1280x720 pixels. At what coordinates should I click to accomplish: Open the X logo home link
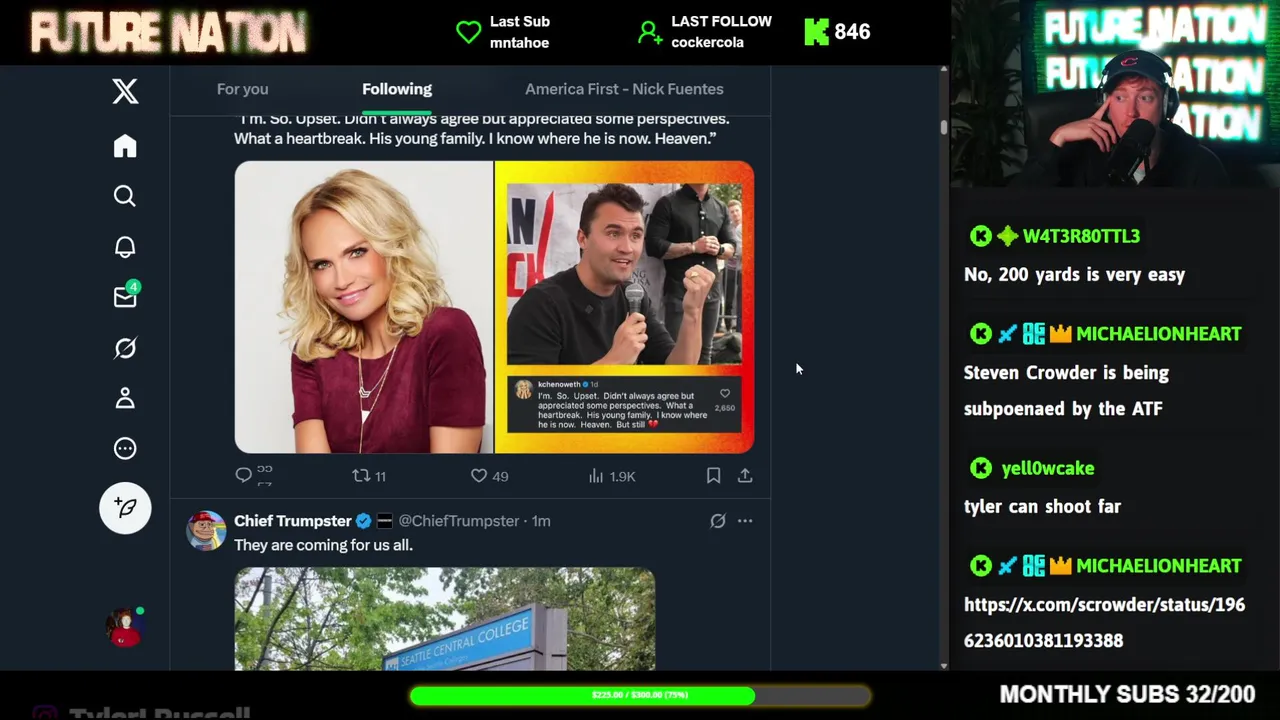[125, 91]
